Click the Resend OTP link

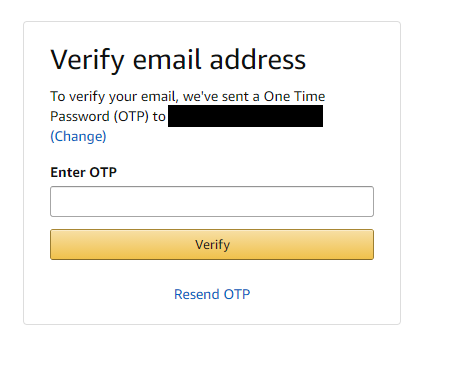tap(212, 294)
